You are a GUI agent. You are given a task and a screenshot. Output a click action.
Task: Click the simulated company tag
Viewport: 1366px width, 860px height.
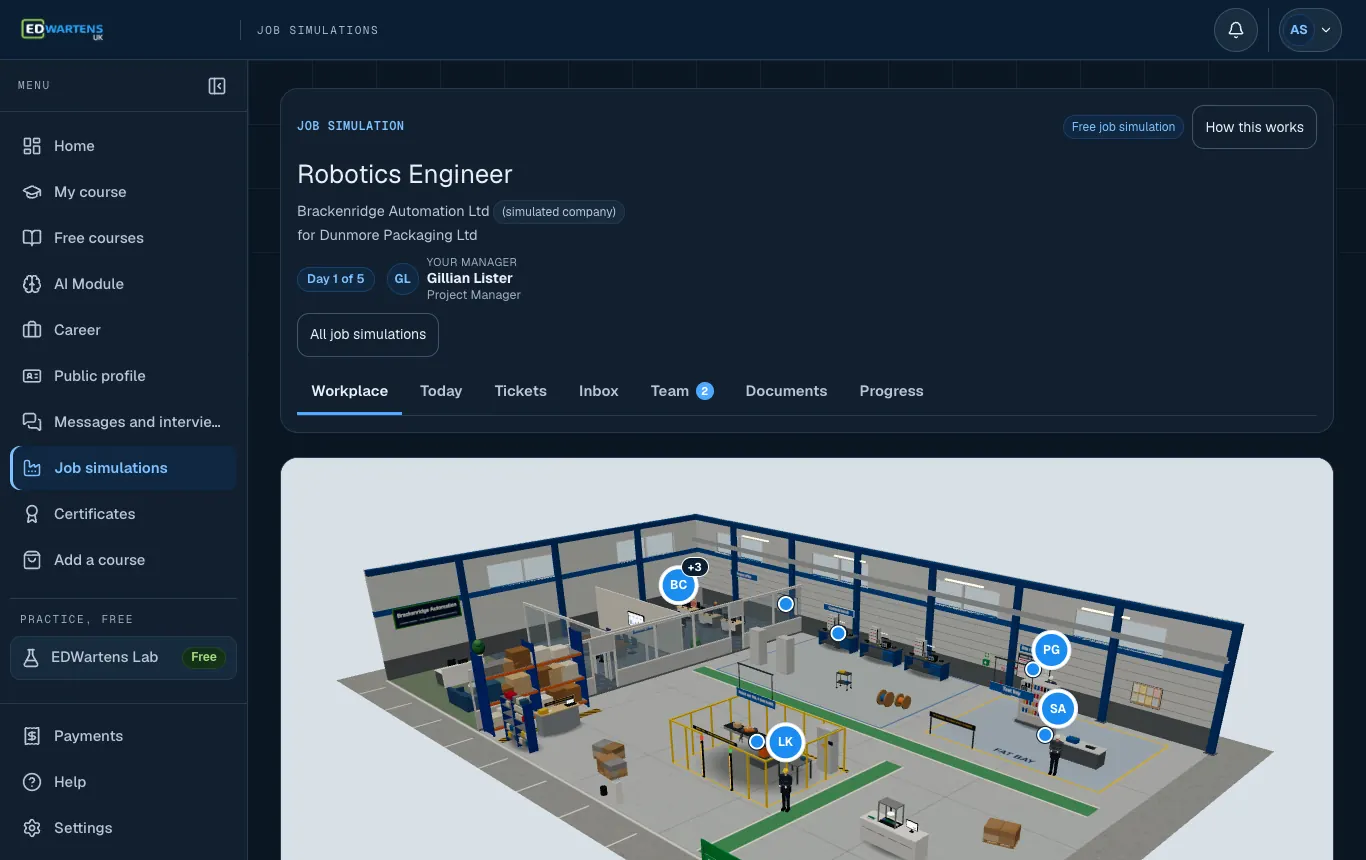coord(559,212)
